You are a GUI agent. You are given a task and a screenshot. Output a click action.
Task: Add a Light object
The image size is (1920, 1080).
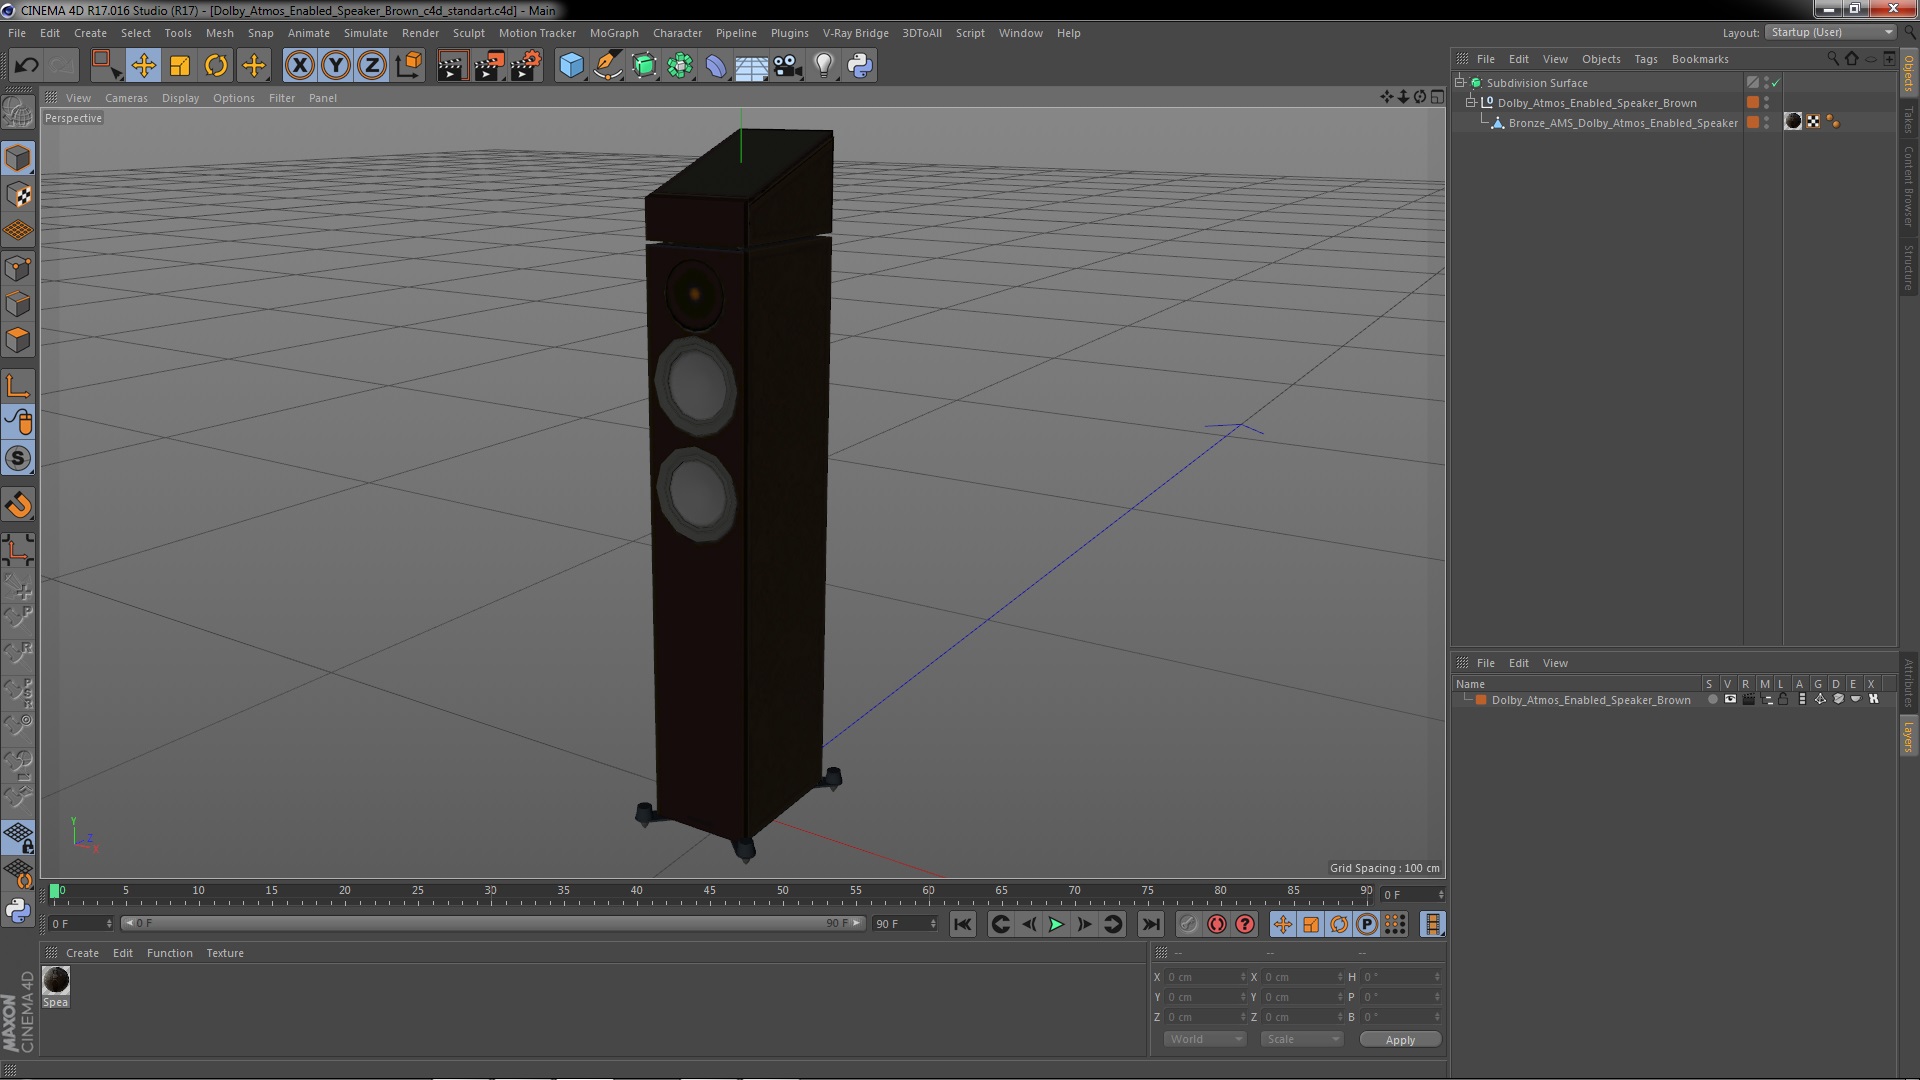click(823, 66)
